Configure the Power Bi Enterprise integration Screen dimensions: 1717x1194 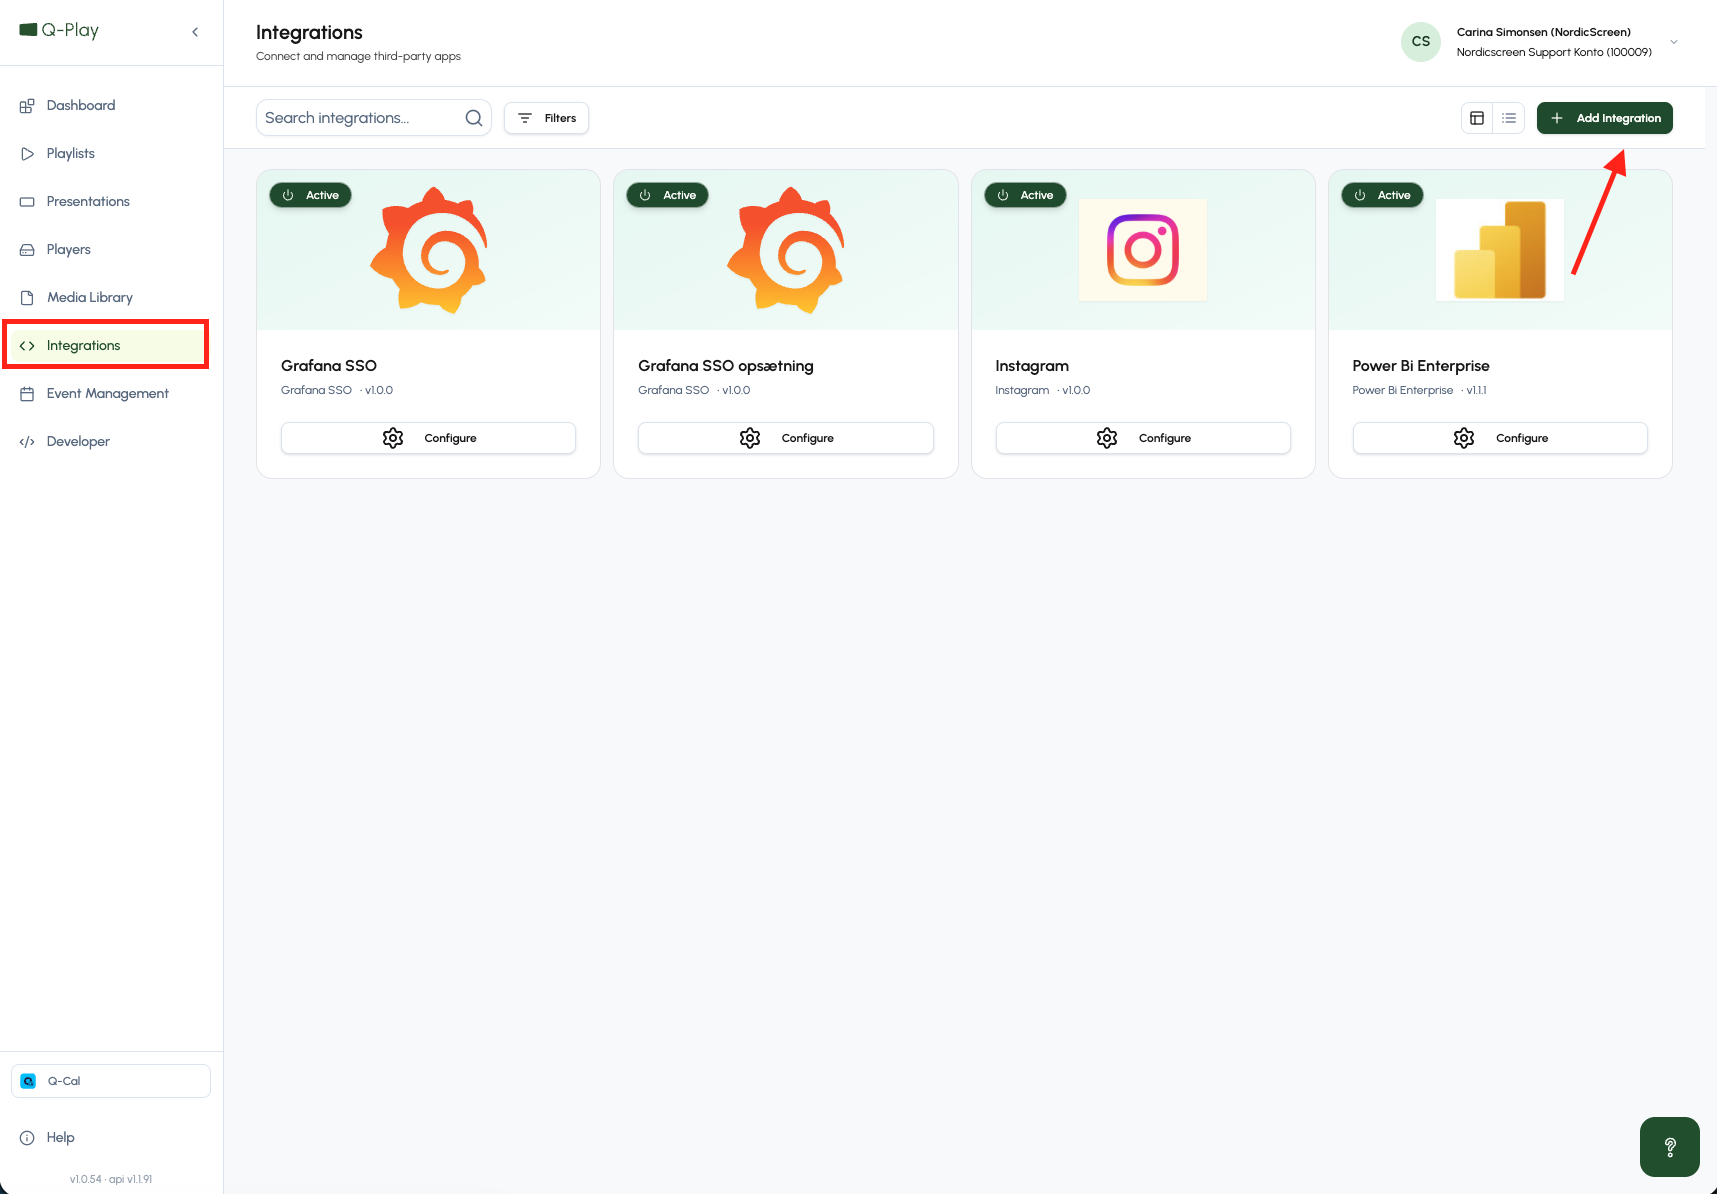pos(1500,438)
